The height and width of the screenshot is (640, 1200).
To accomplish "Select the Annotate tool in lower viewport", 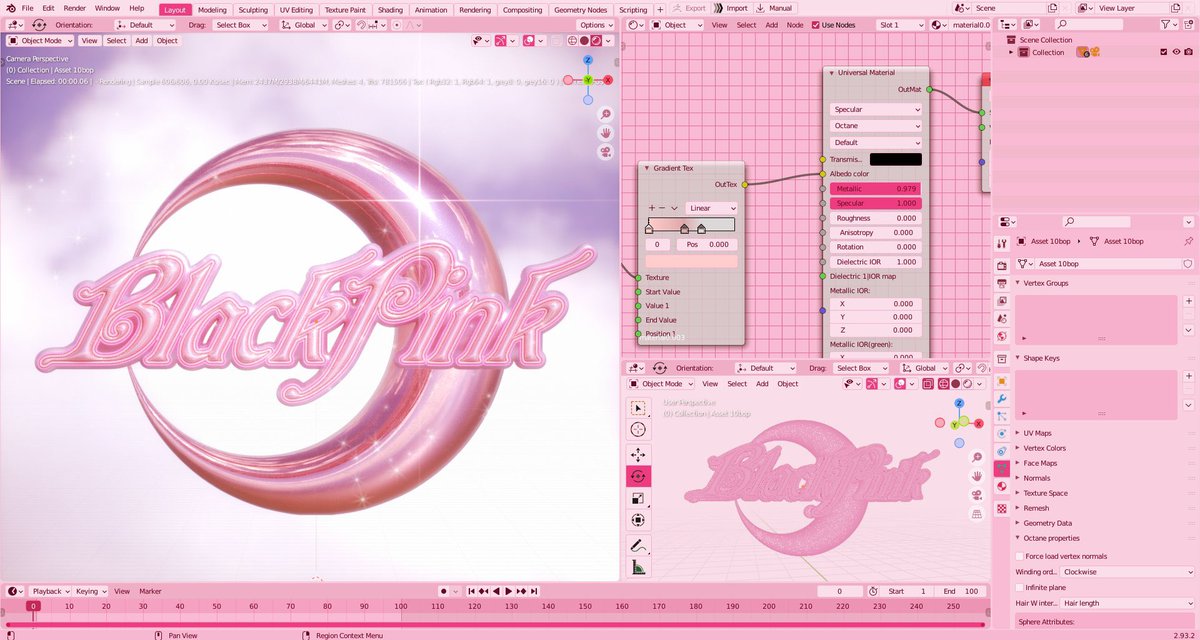I will [x=638, y=545].
